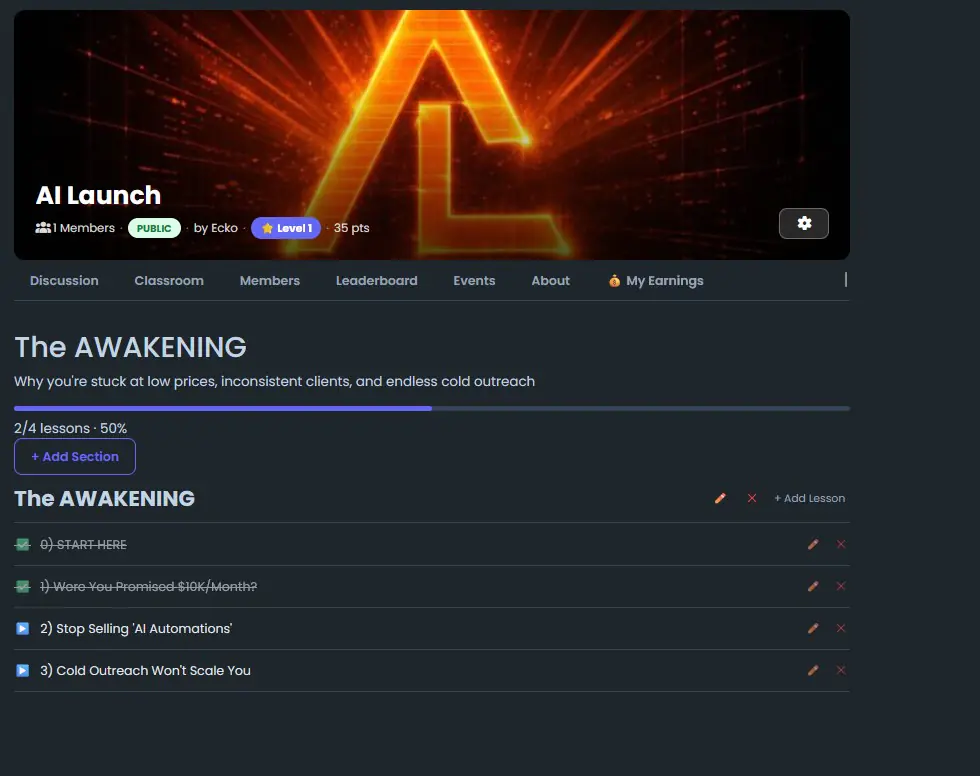Edit 'Were You Promised $10K/Month?' lesson
This screenshot has height=776, width=980.
(x=813, y=586)
